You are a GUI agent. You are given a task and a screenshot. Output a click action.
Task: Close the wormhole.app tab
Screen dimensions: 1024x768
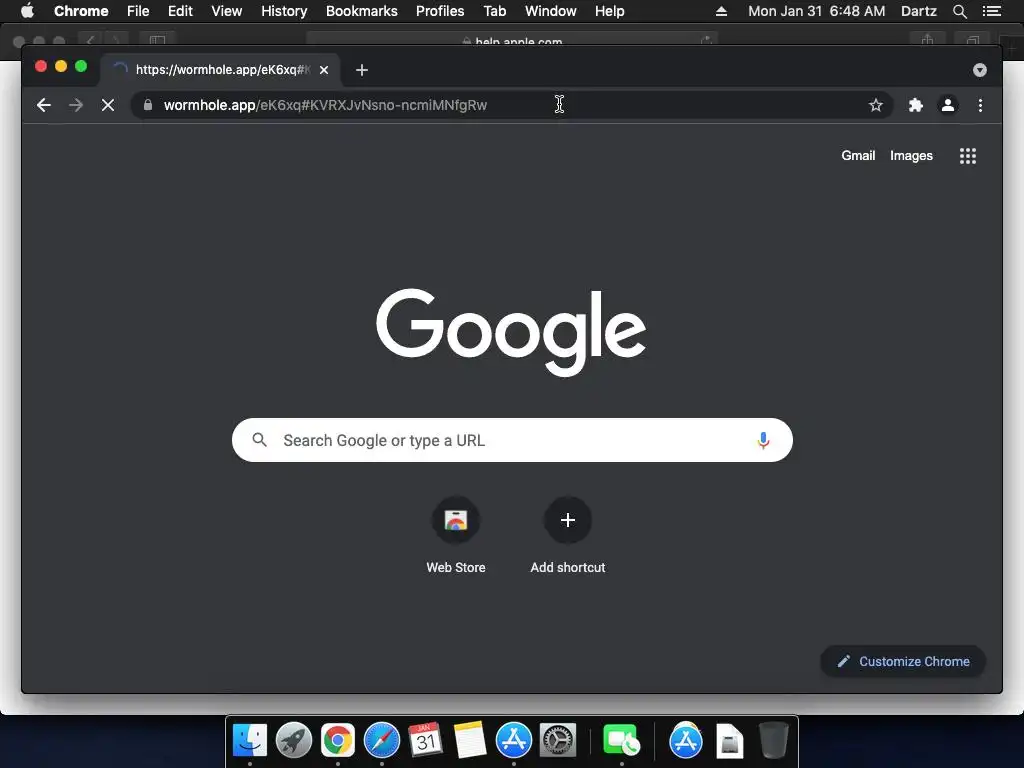click(x=324, y=70)
